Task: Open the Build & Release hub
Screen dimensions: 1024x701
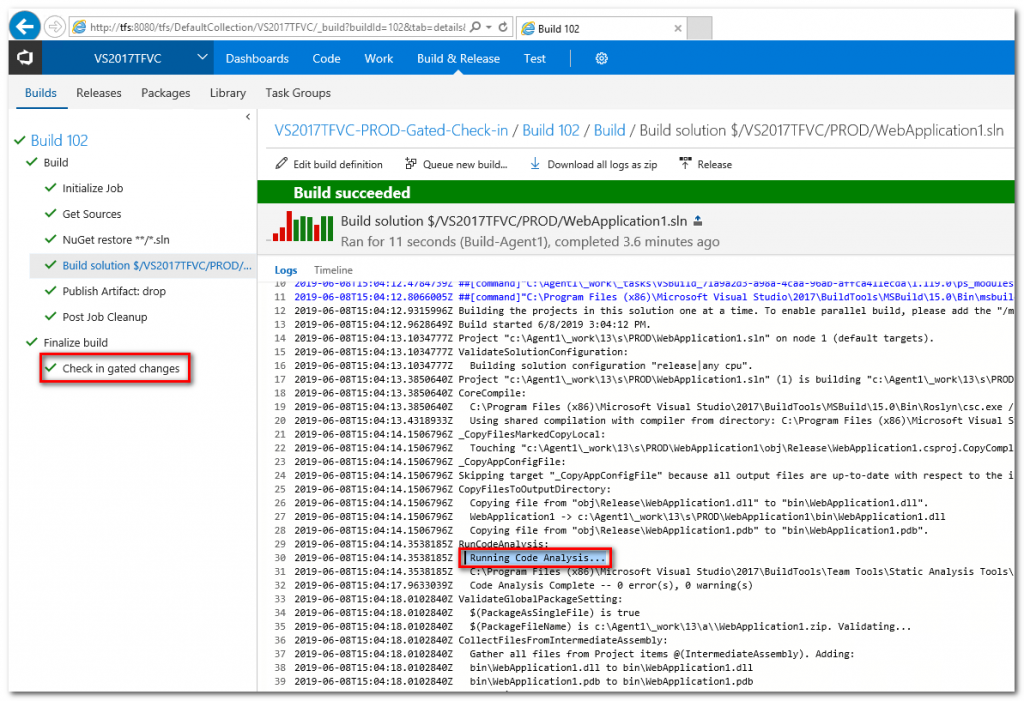Action: (x=458, y=58)
